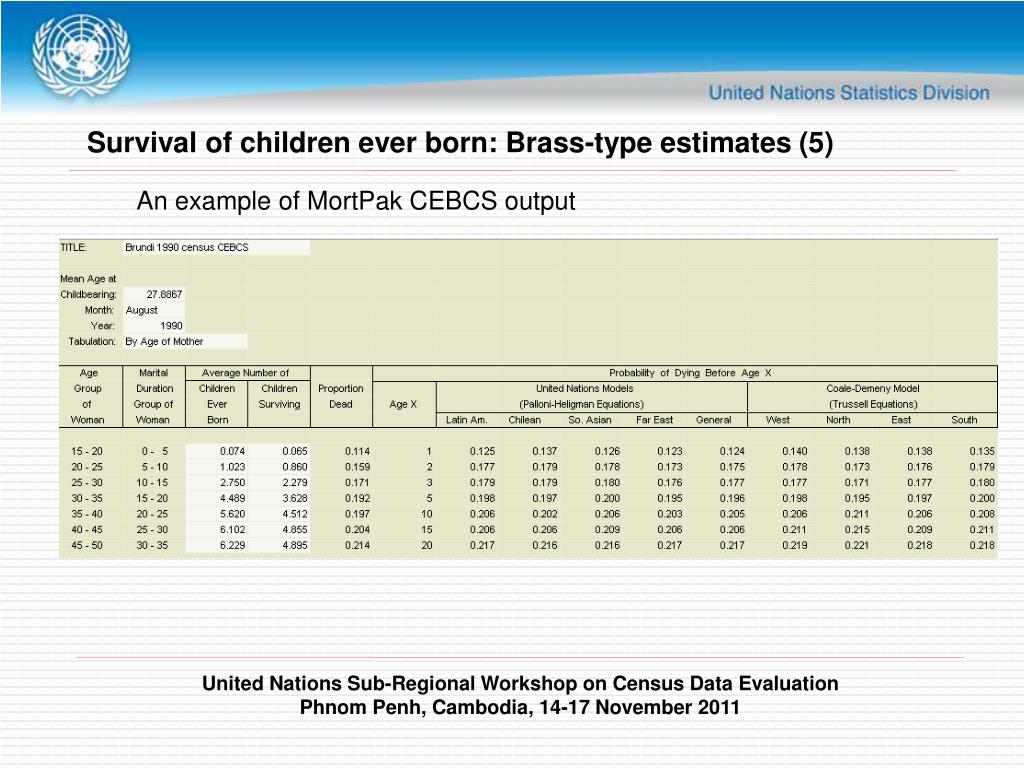
Task: Select the marital duration cell '0 - 5'
Action: coord(154,451)
